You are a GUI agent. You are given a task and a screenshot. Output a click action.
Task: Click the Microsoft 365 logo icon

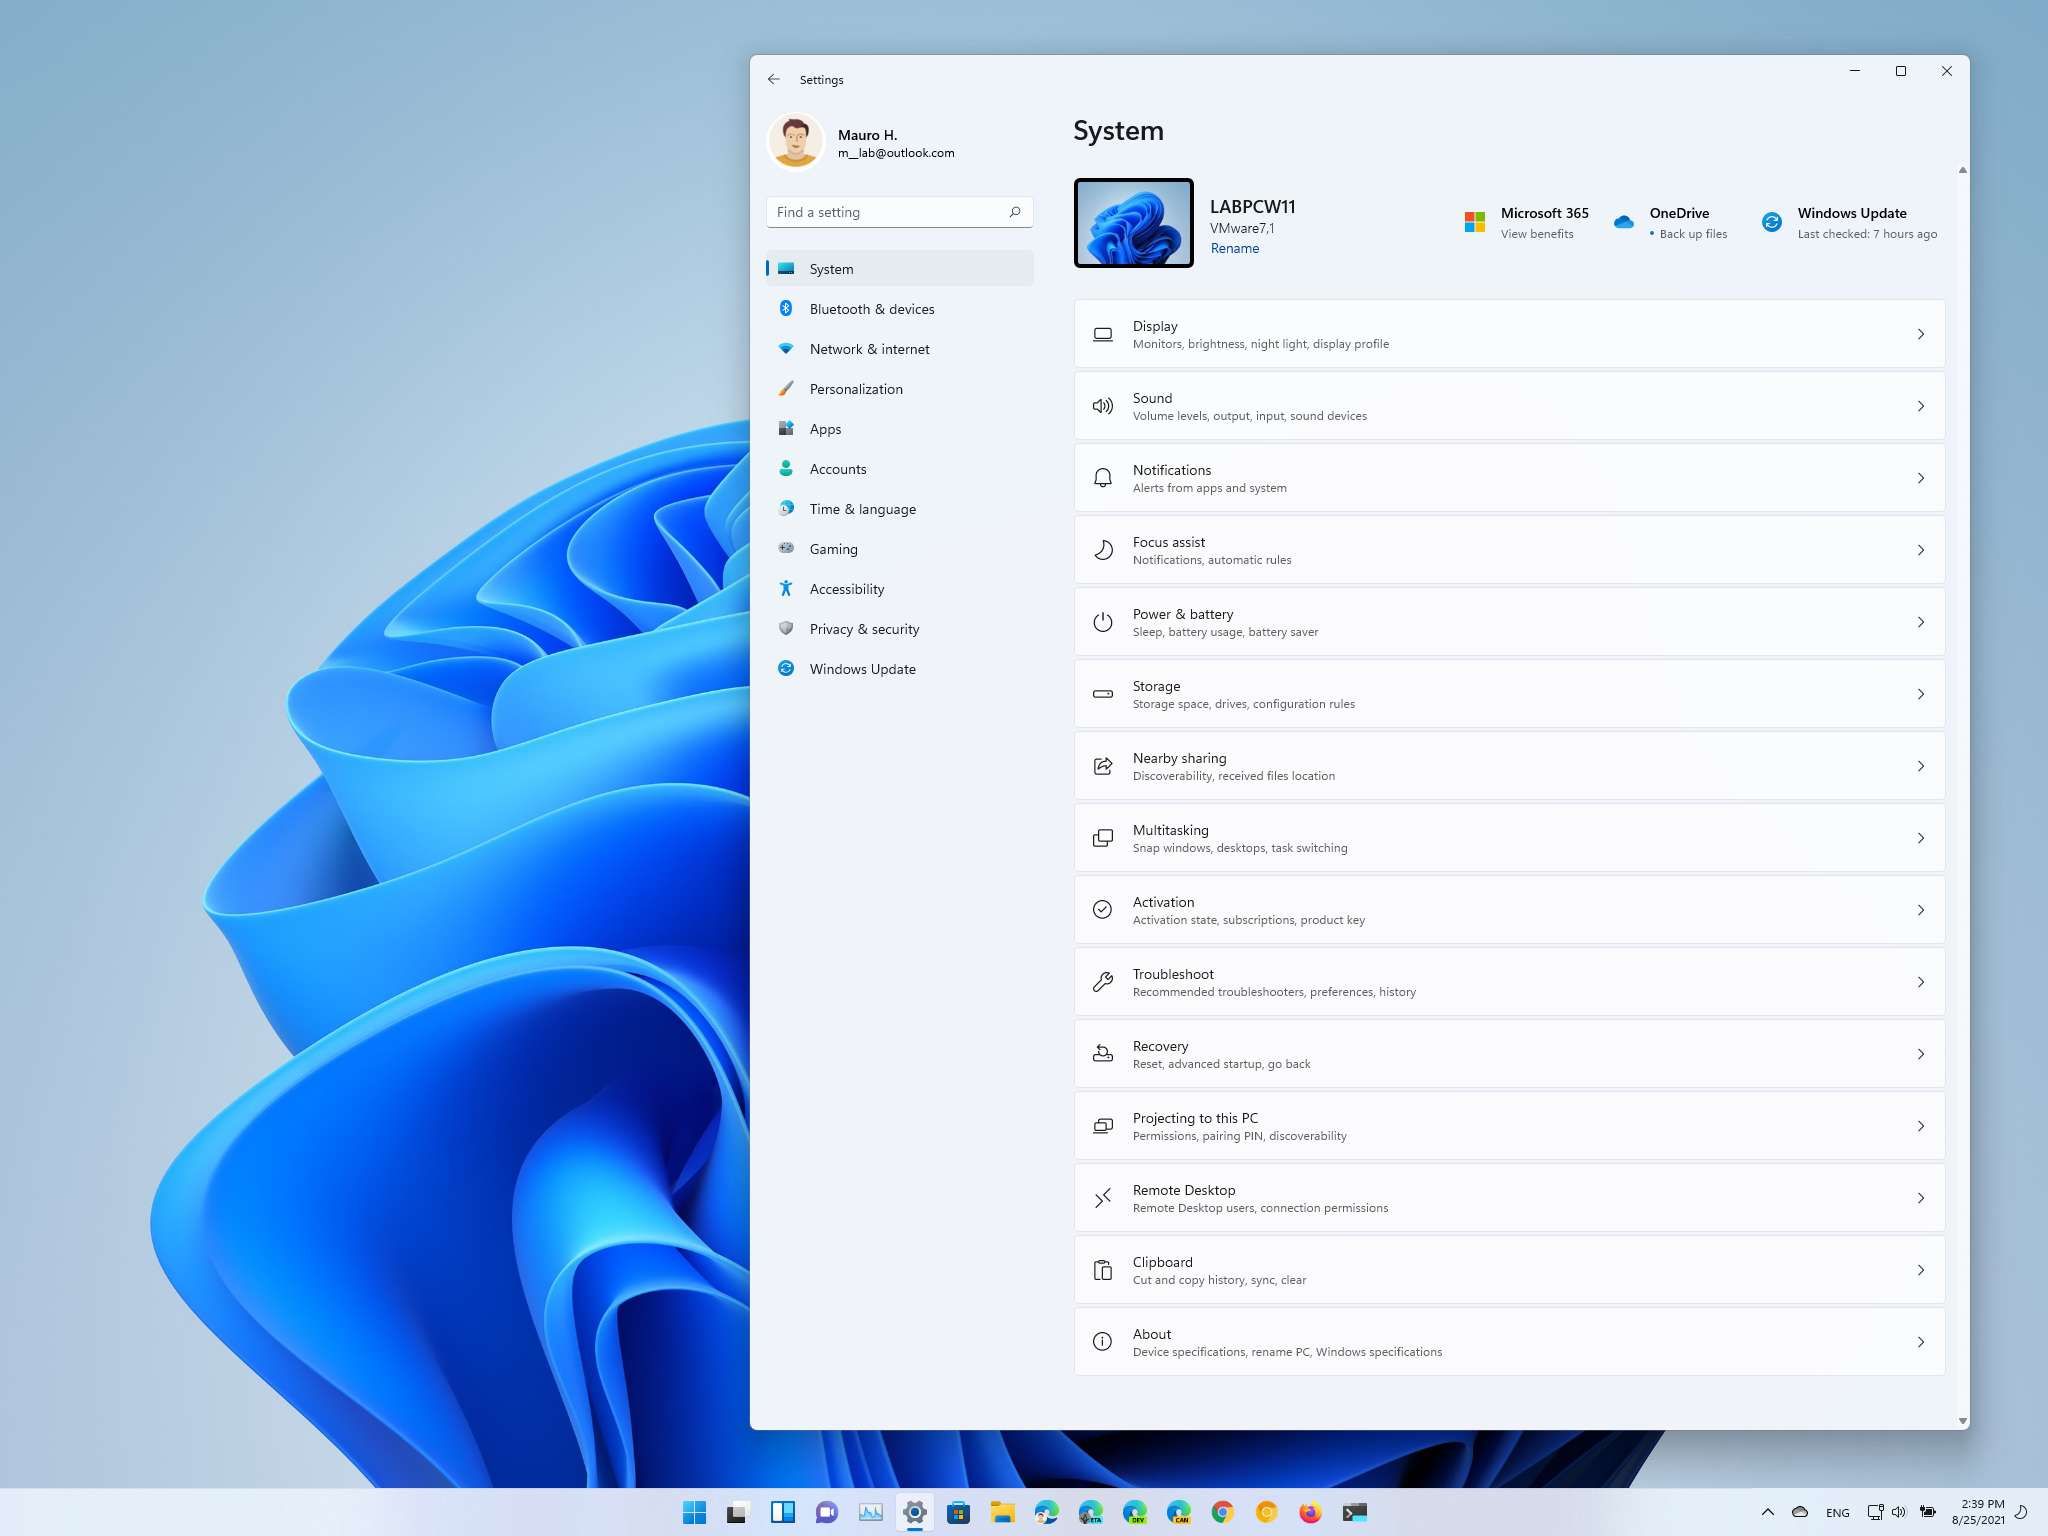(1474, 222)
